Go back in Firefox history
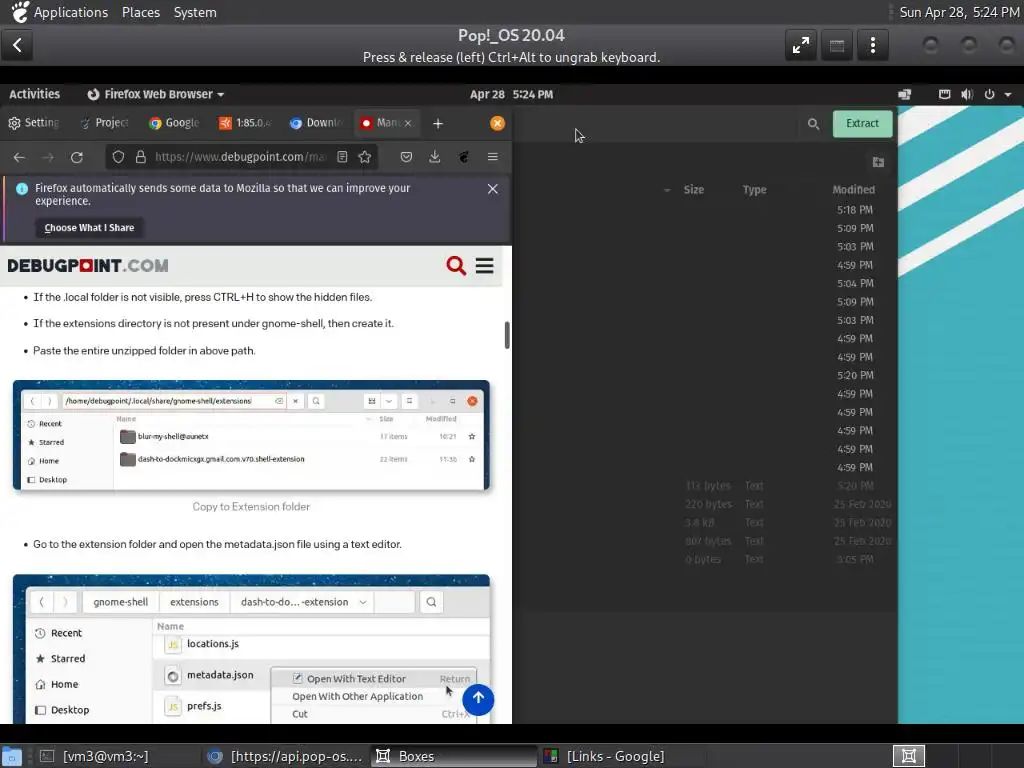 pos(19,157)
